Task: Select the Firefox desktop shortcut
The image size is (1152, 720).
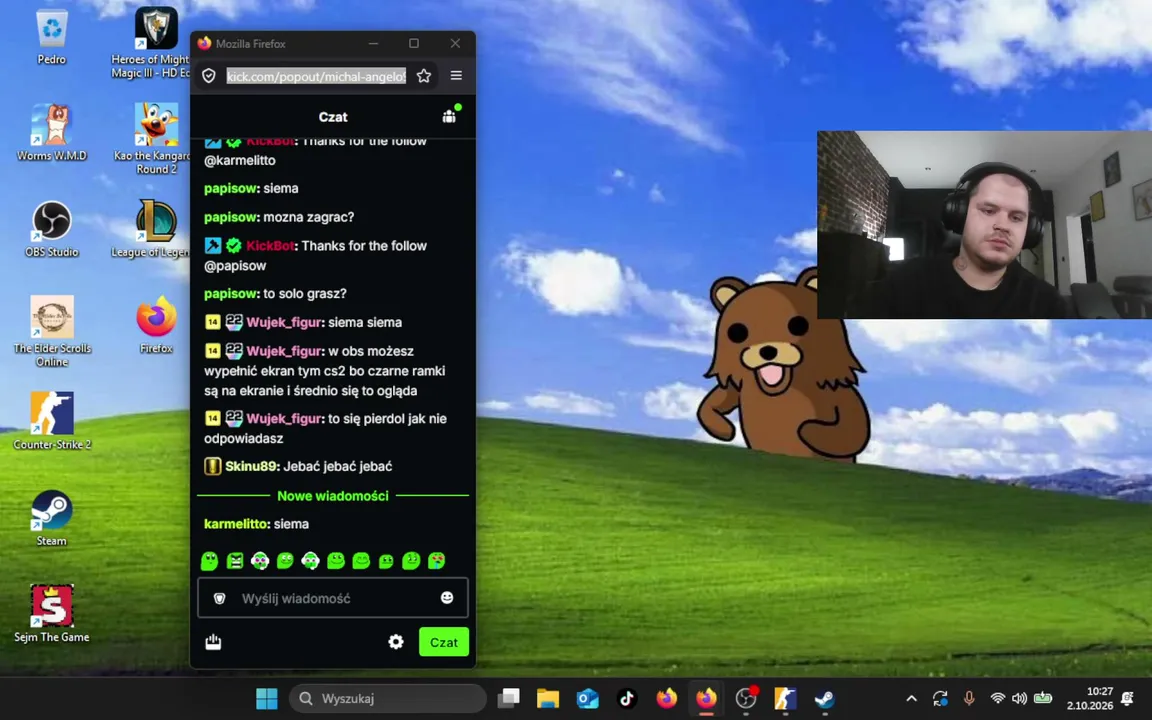Action: [x=156, y=325]
